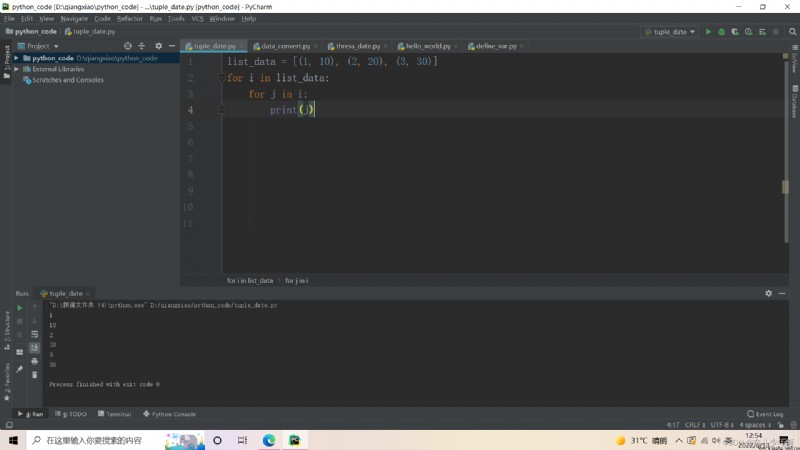The height and width of the screenshot is (450, 800).
Task: Pin the Run tab
Action: coord(19,369)
